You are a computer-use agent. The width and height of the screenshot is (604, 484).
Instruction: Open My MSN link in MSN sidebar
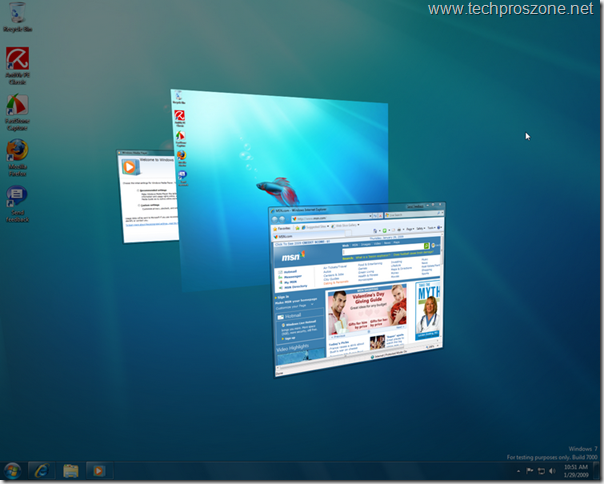click(290, 282)
